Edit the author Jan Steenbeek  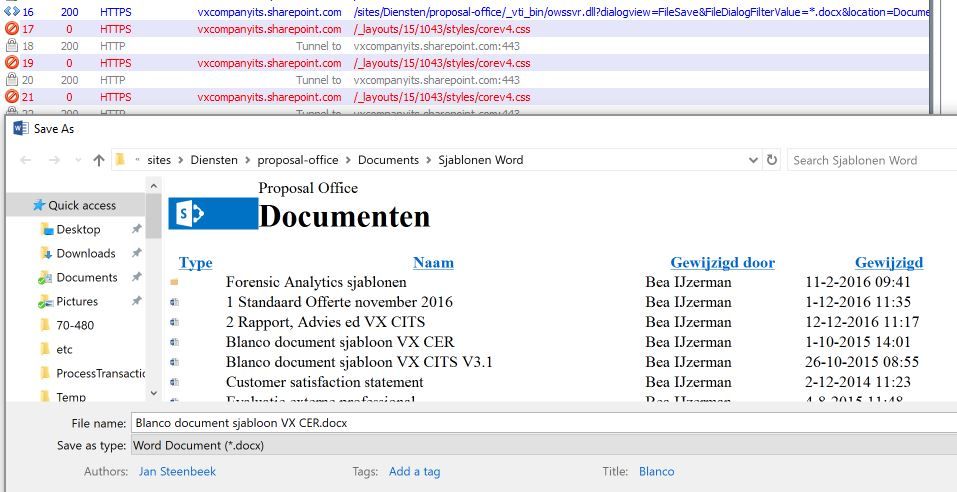coord(177,472)
